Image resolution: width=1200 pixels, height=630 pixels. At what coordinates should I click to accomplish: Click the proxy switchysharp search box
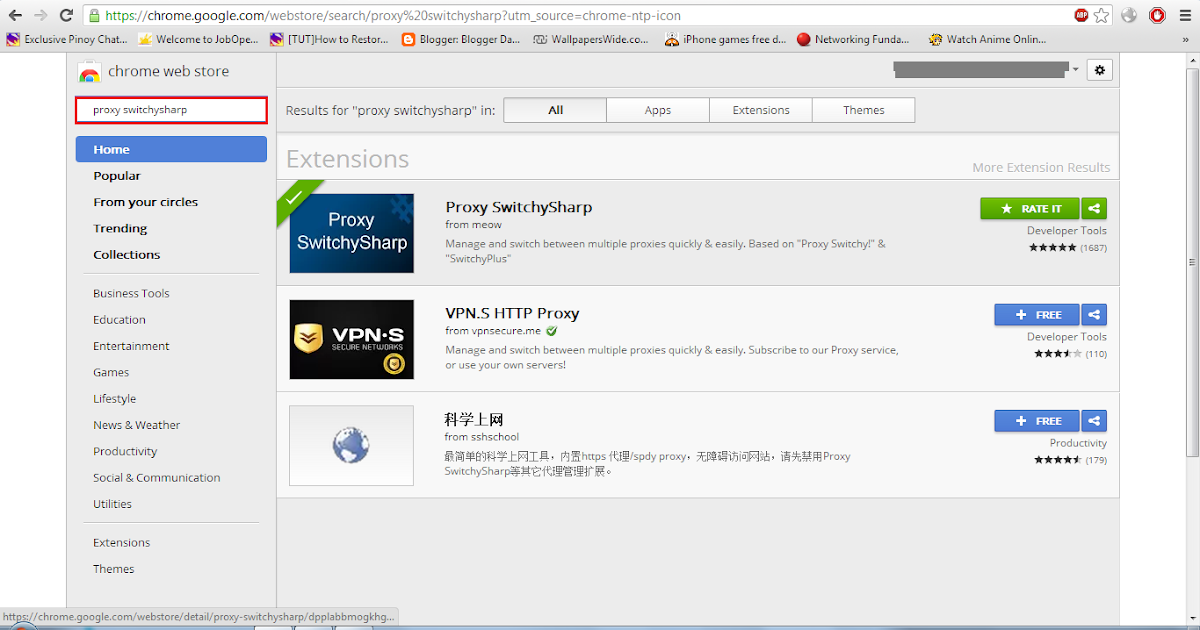(171, 110)
